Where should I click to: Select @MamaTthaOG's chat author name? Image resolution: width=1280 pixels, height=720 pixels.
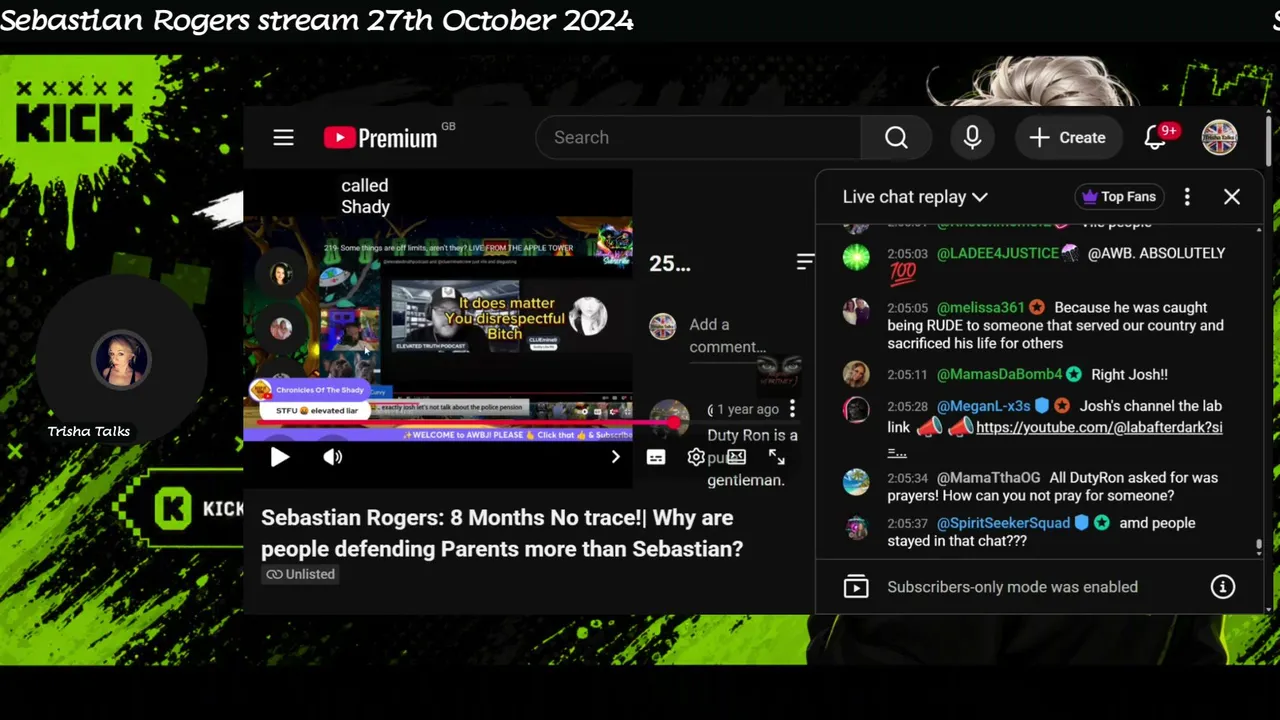coord(989,478)
